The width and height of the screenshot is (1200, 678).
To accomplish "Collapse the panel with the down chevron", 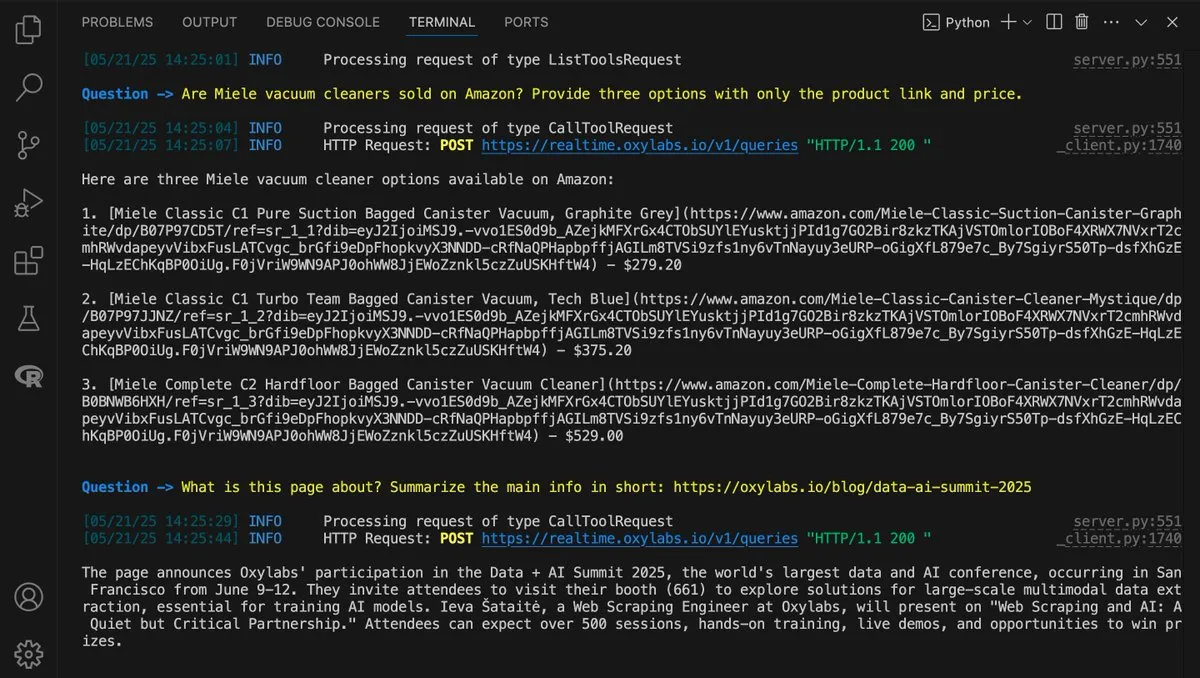I will point(1141,21).
